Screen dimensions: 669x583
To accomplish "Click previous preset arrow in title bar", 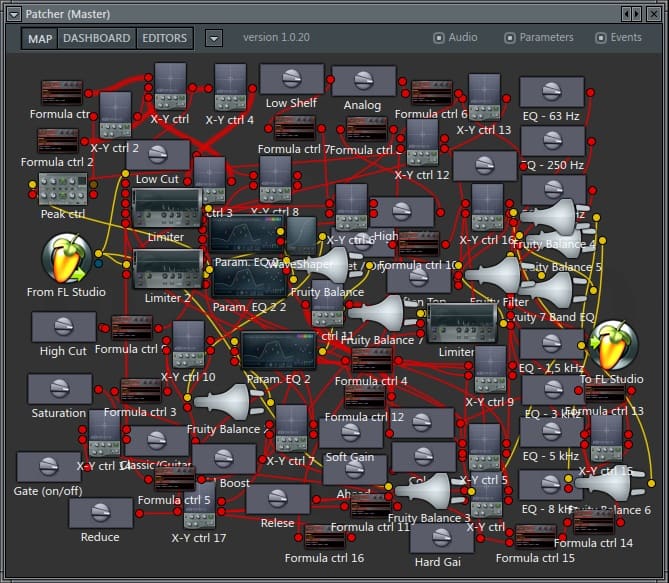I will [626, 15].
